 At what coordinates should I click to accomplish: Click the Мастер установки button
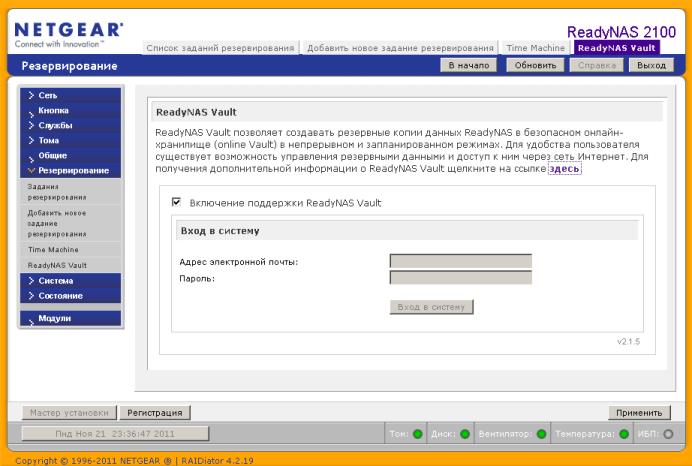69,413
